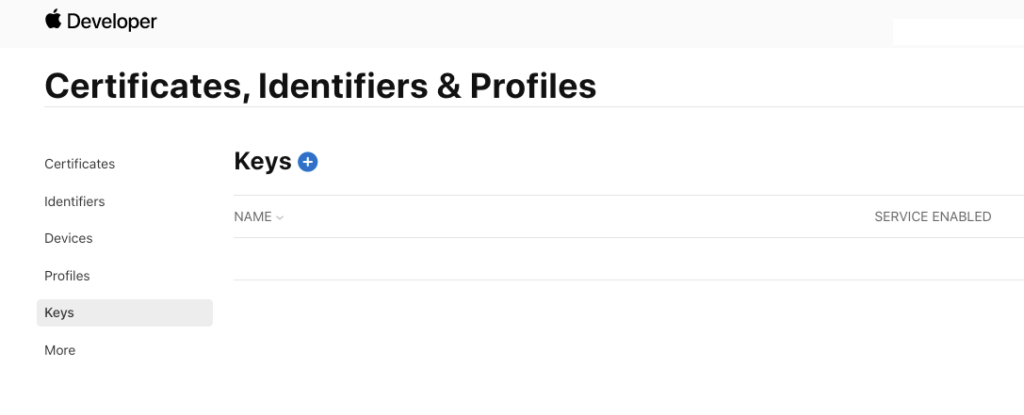
Task: Click the Apple logo icon
Action: 53,20
